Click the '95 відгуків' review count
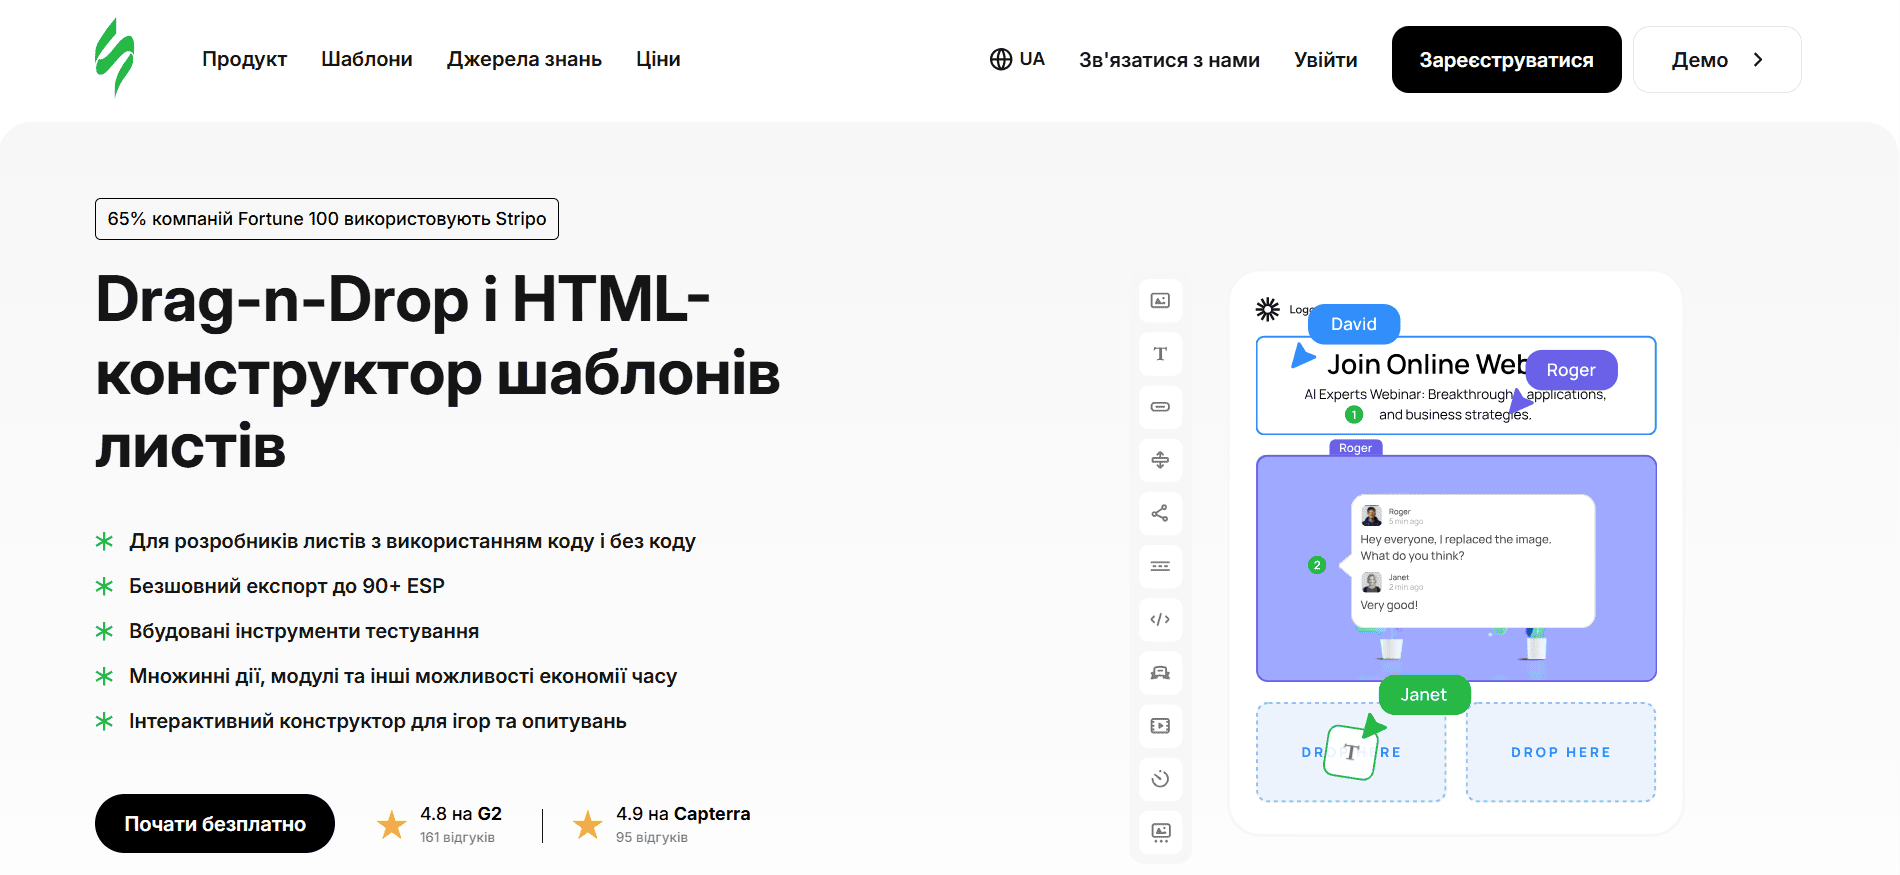Viewport: 1900px width, 875px height. pos(652,838)
